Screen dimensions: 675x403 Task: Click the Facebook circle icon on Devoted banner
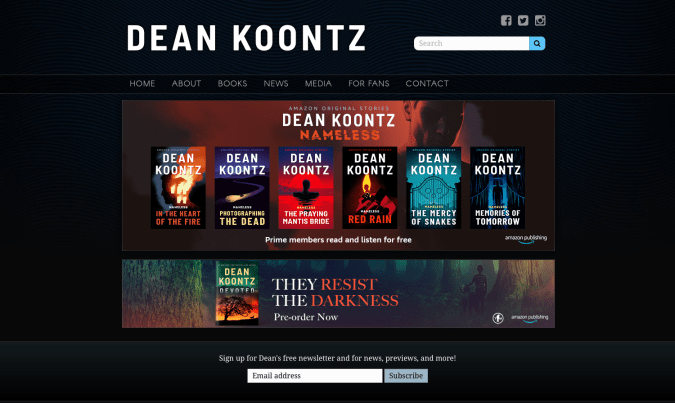coord(498,318)
